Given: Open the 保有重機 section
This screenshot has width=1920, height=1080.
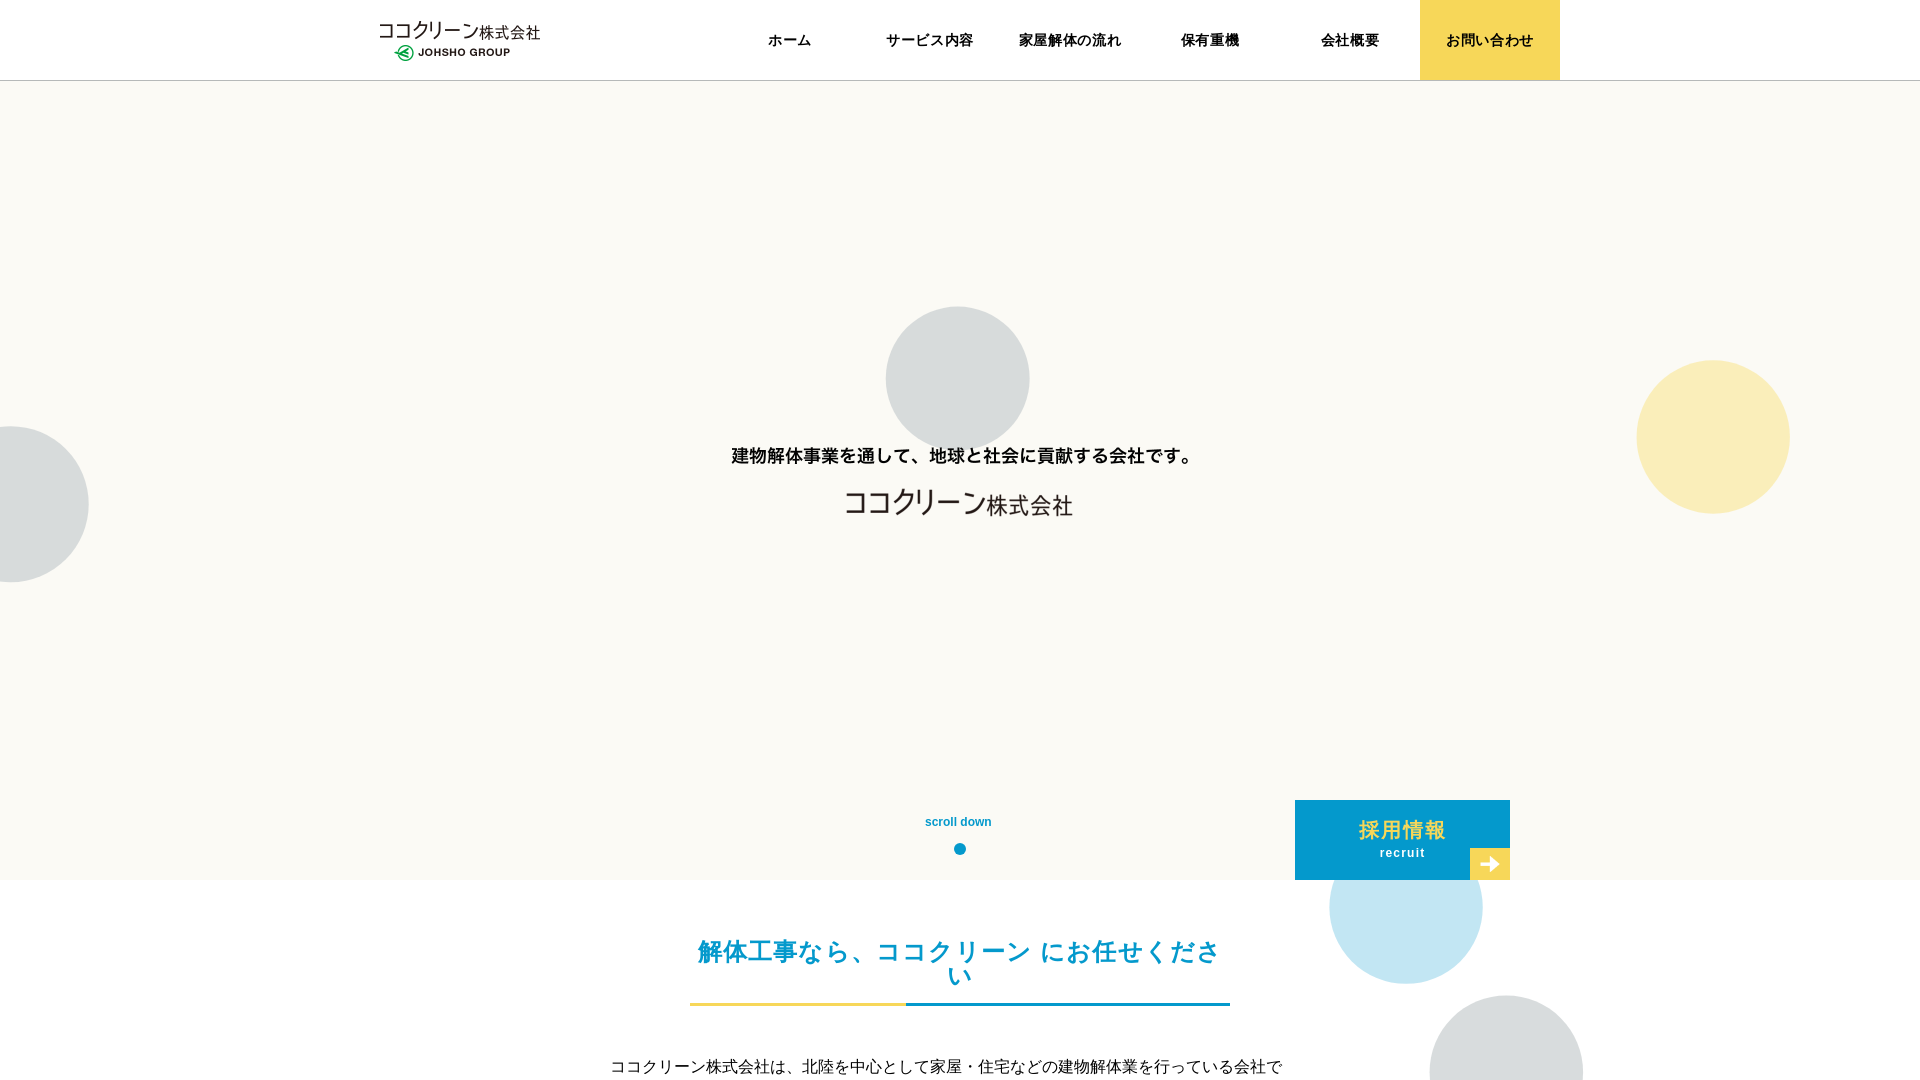Looking at the screenshot, I should (x=1209, y=40).
